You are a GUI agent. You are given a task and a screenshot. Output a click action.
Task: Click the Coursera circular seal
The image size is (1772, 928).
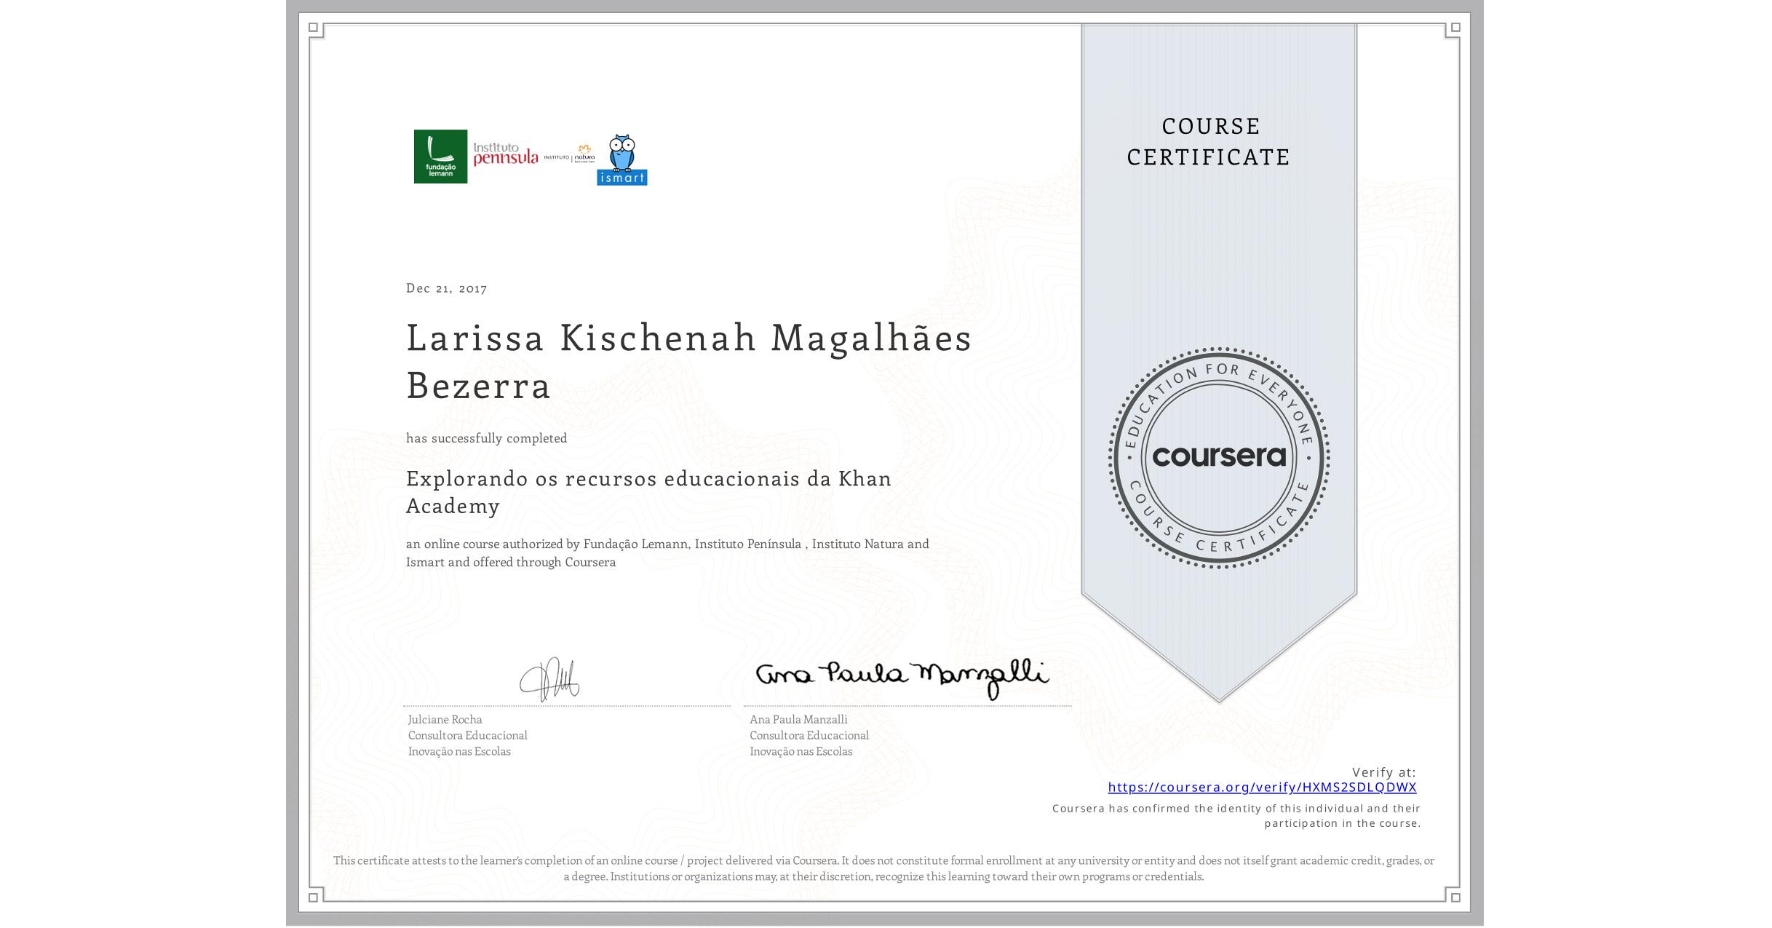click(1218, 458)
